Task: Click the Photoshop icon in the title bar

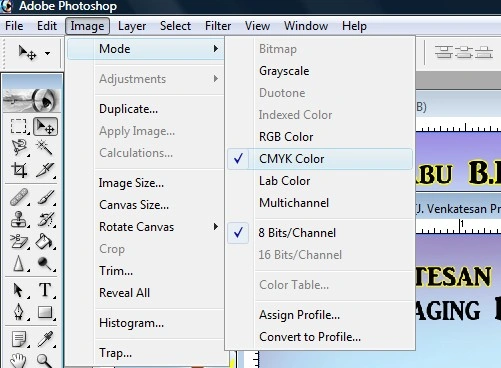Action: pyautogui.click(x=6, y=6)
